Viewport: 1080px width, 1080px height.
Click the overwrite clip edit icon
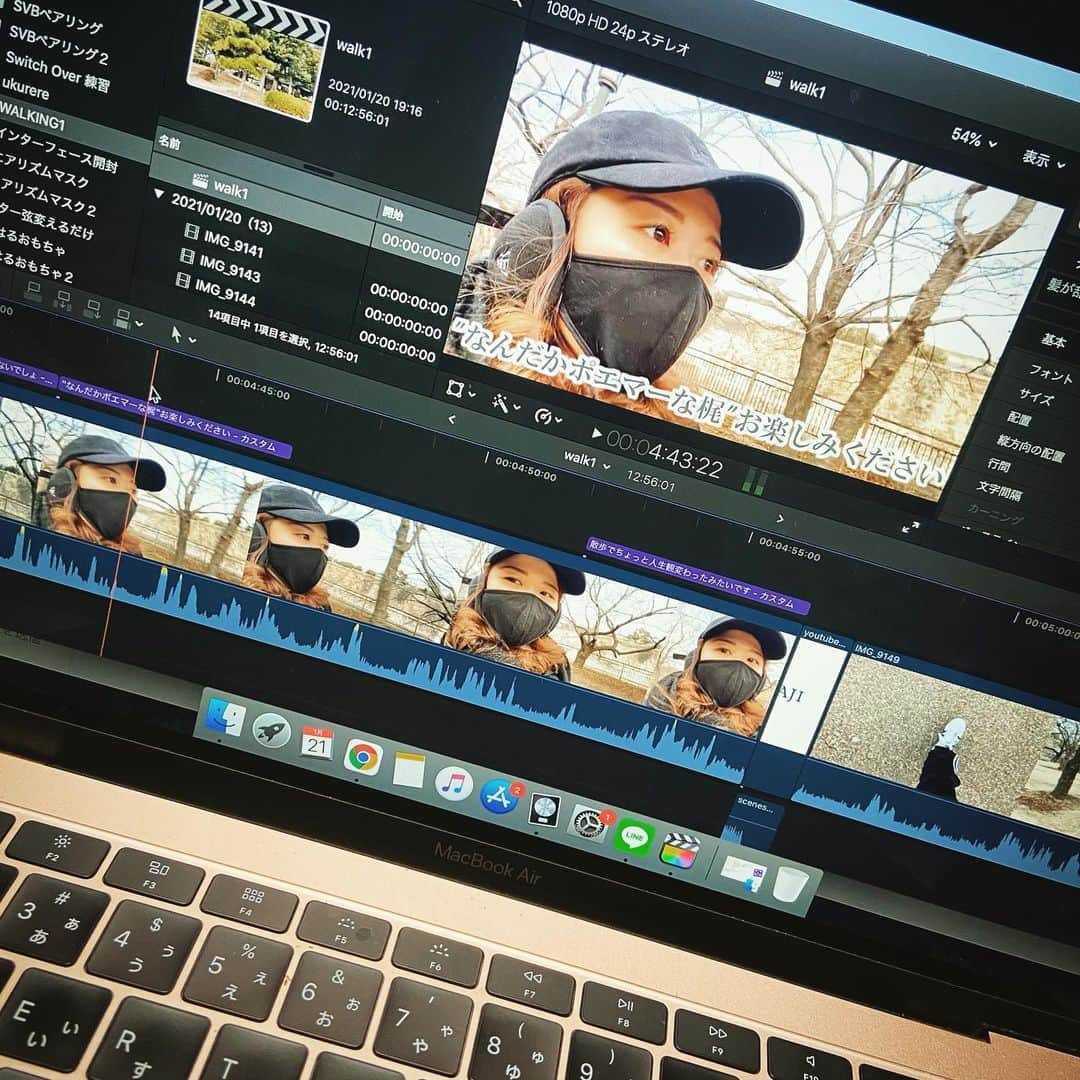[x=122, y=318]
